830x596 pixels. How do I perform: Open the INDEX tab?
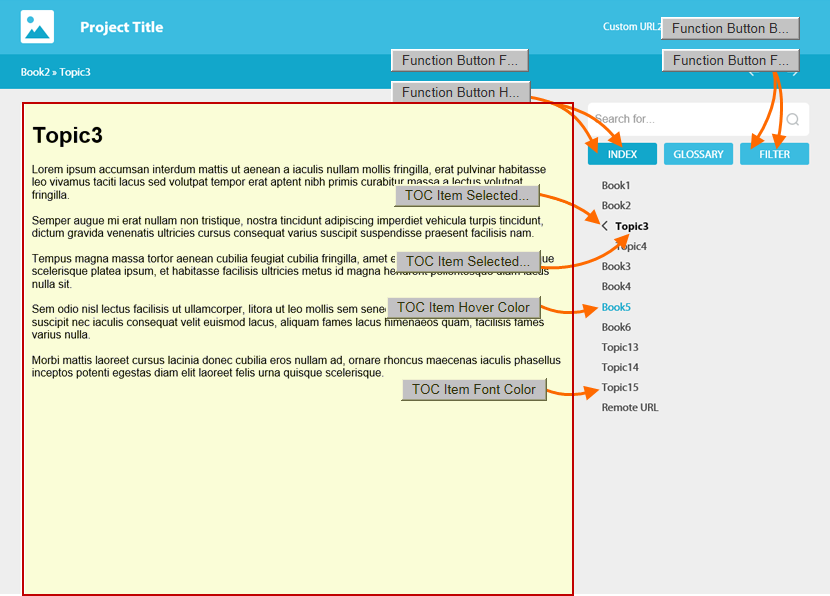(622, 154)
